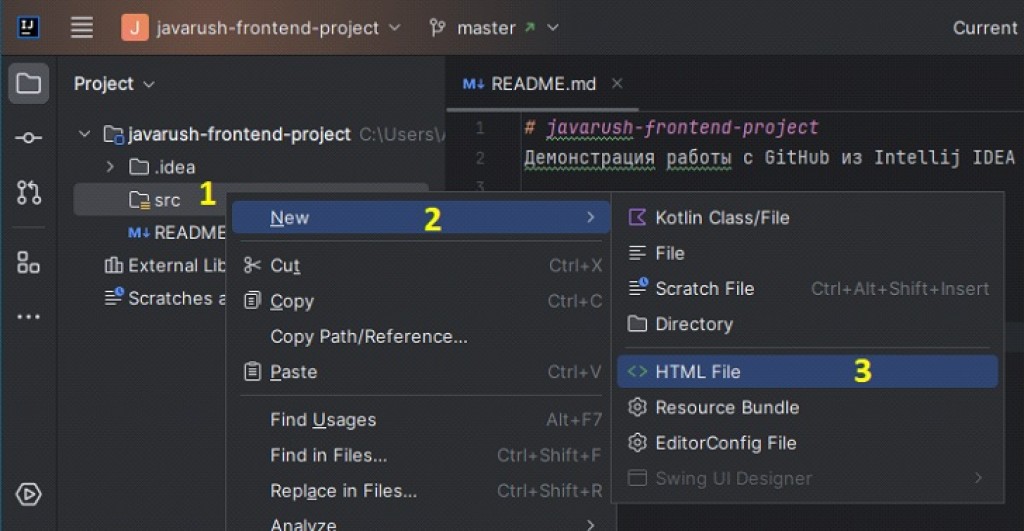Click the scissors Cut icon

(x=252, y=265)
